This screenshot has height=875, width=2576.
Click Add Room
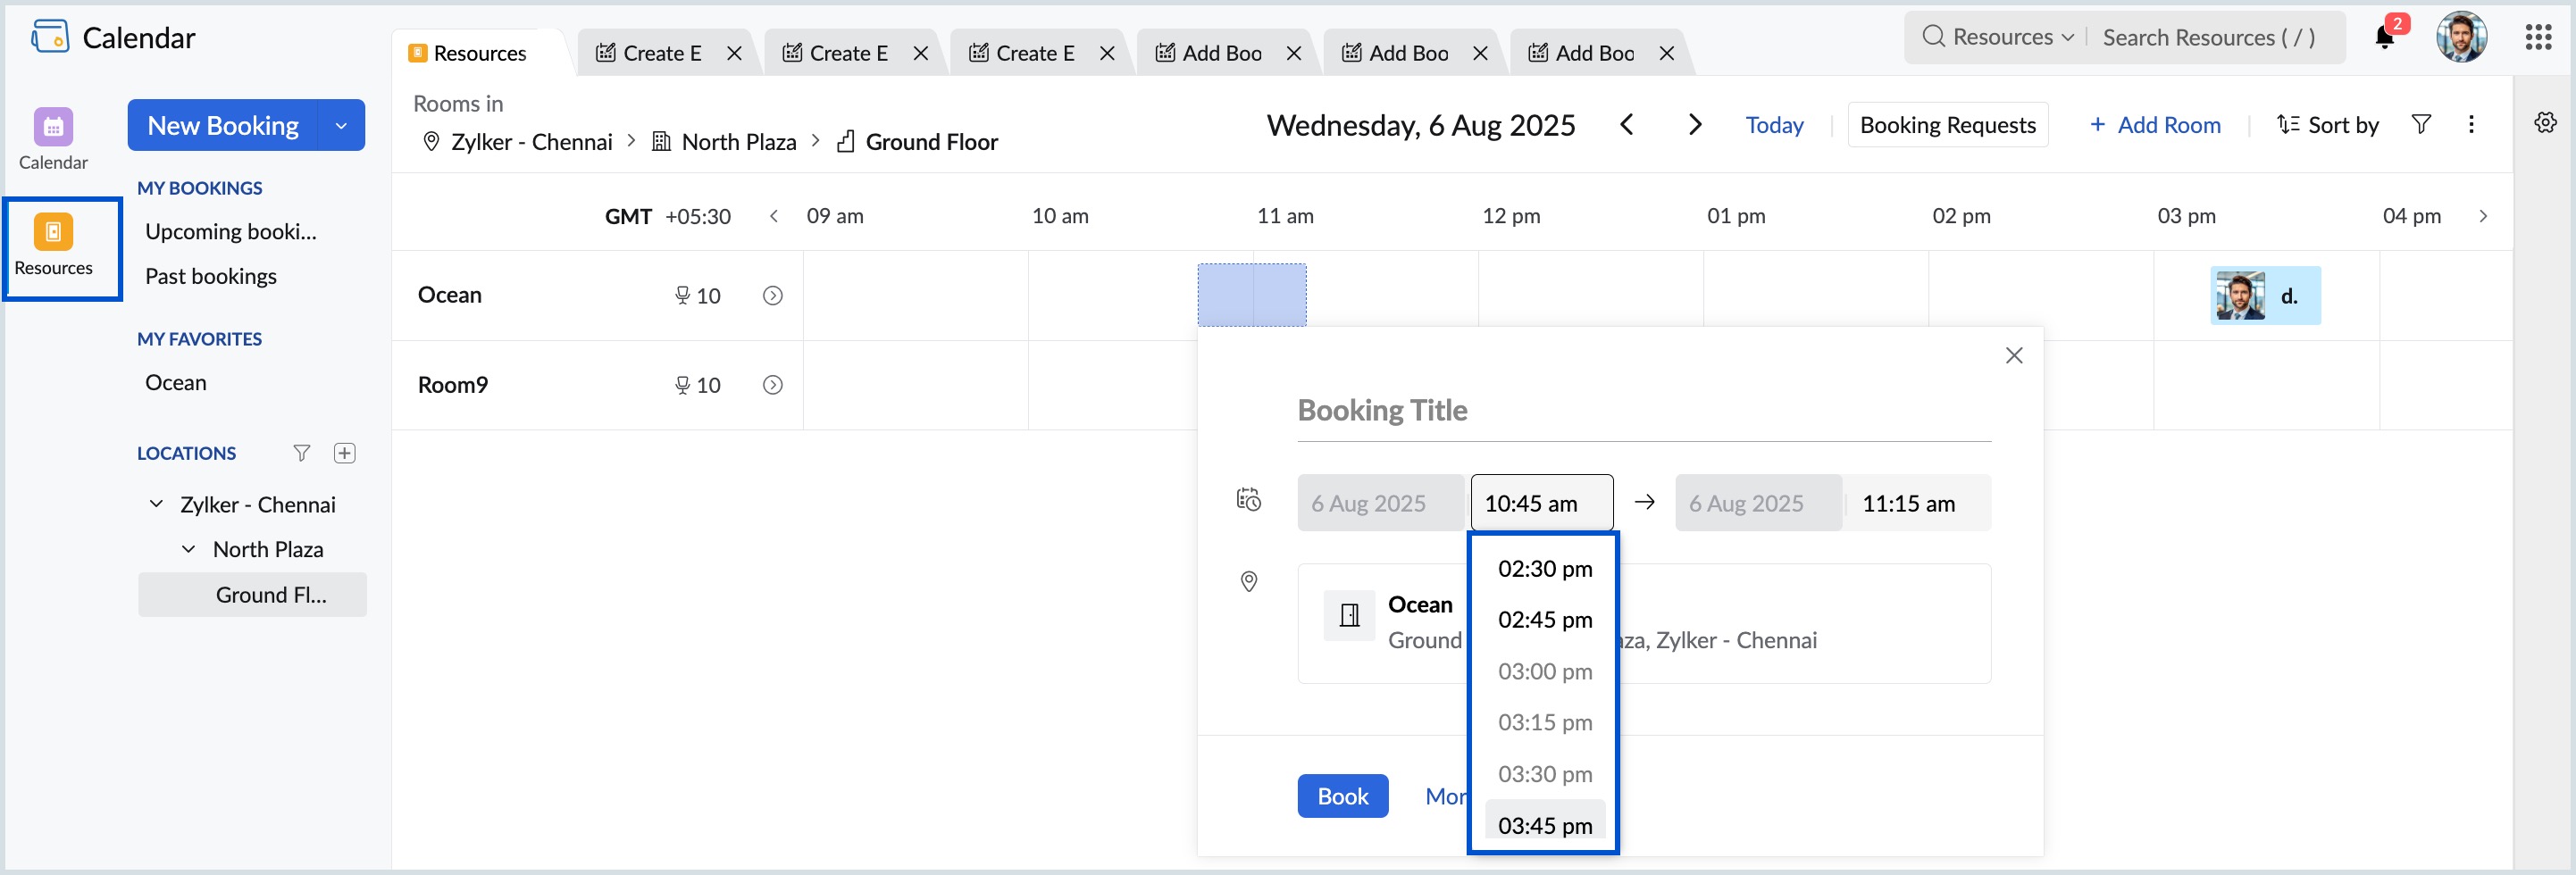(x=2155, y=125)
